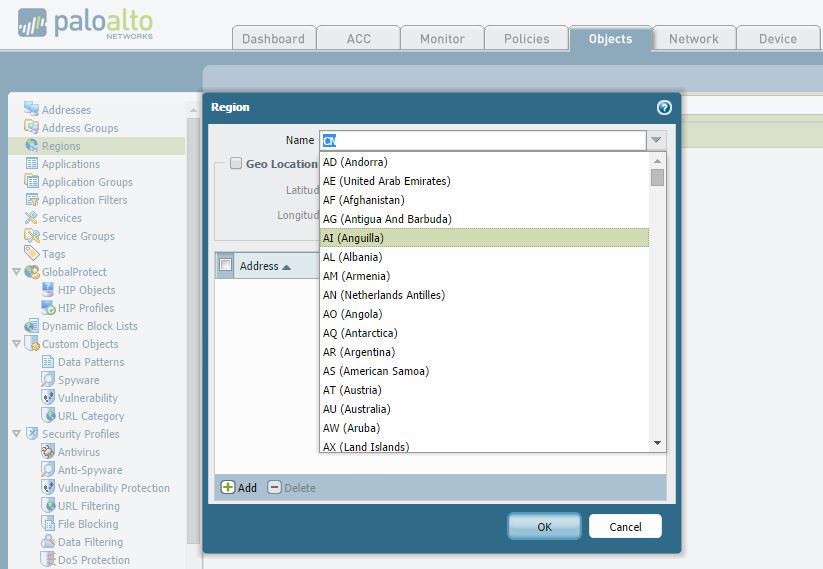Click the Spyware icon
Screen dimensions: 823x569
[x=48, y=379]
